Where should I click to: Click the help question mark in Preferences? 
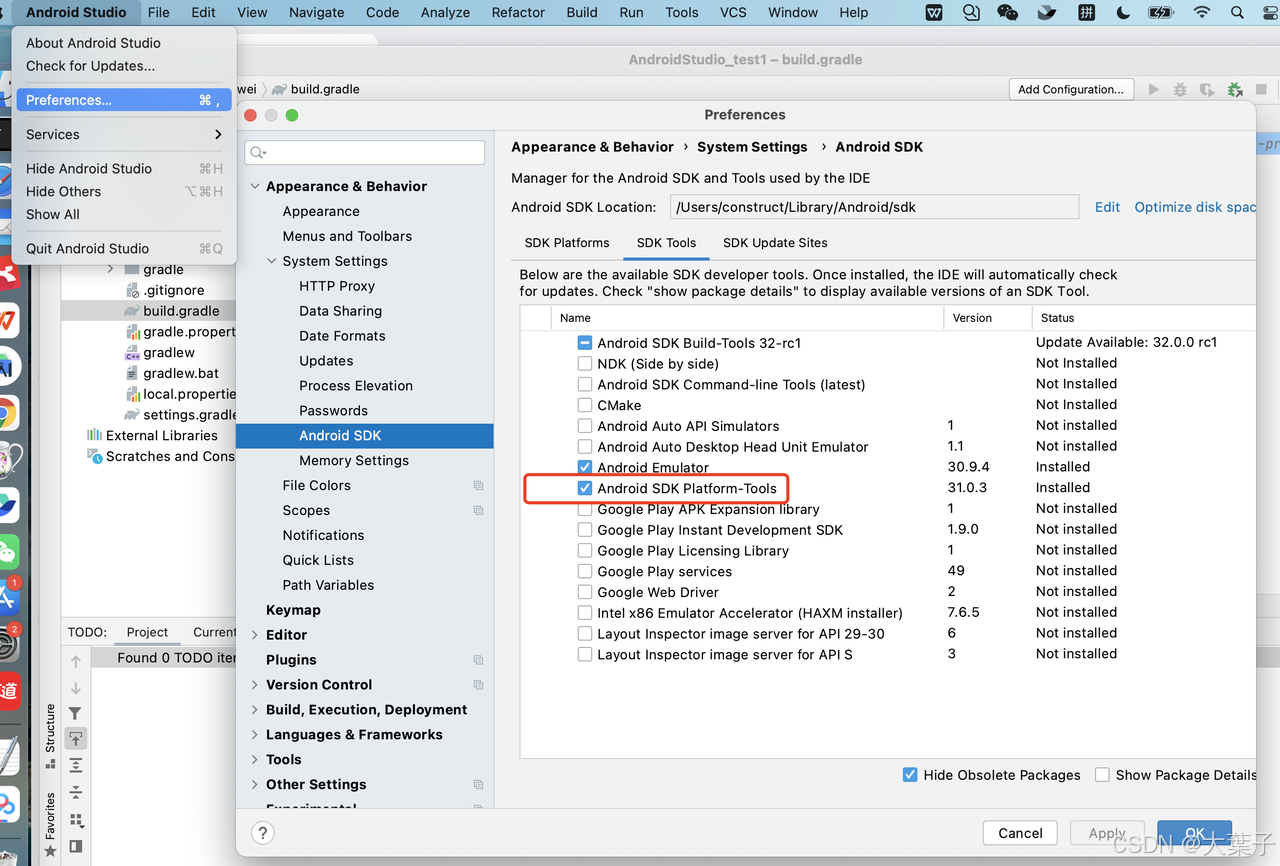[x=262, y=832]
